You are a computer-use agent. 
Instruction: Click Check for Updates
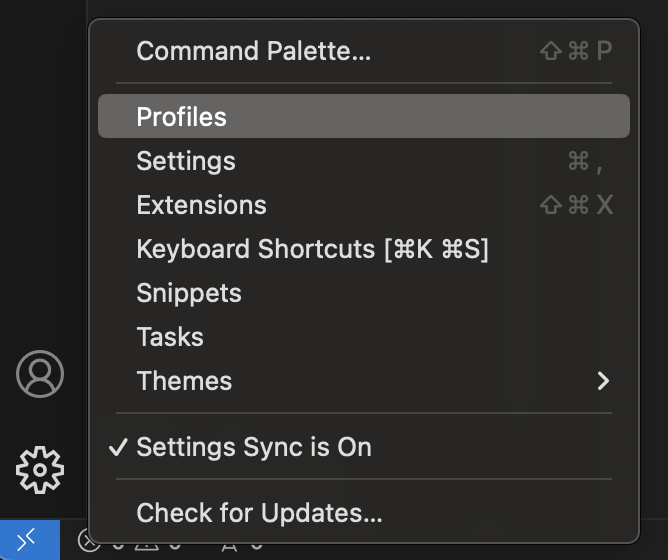point(259,513)
